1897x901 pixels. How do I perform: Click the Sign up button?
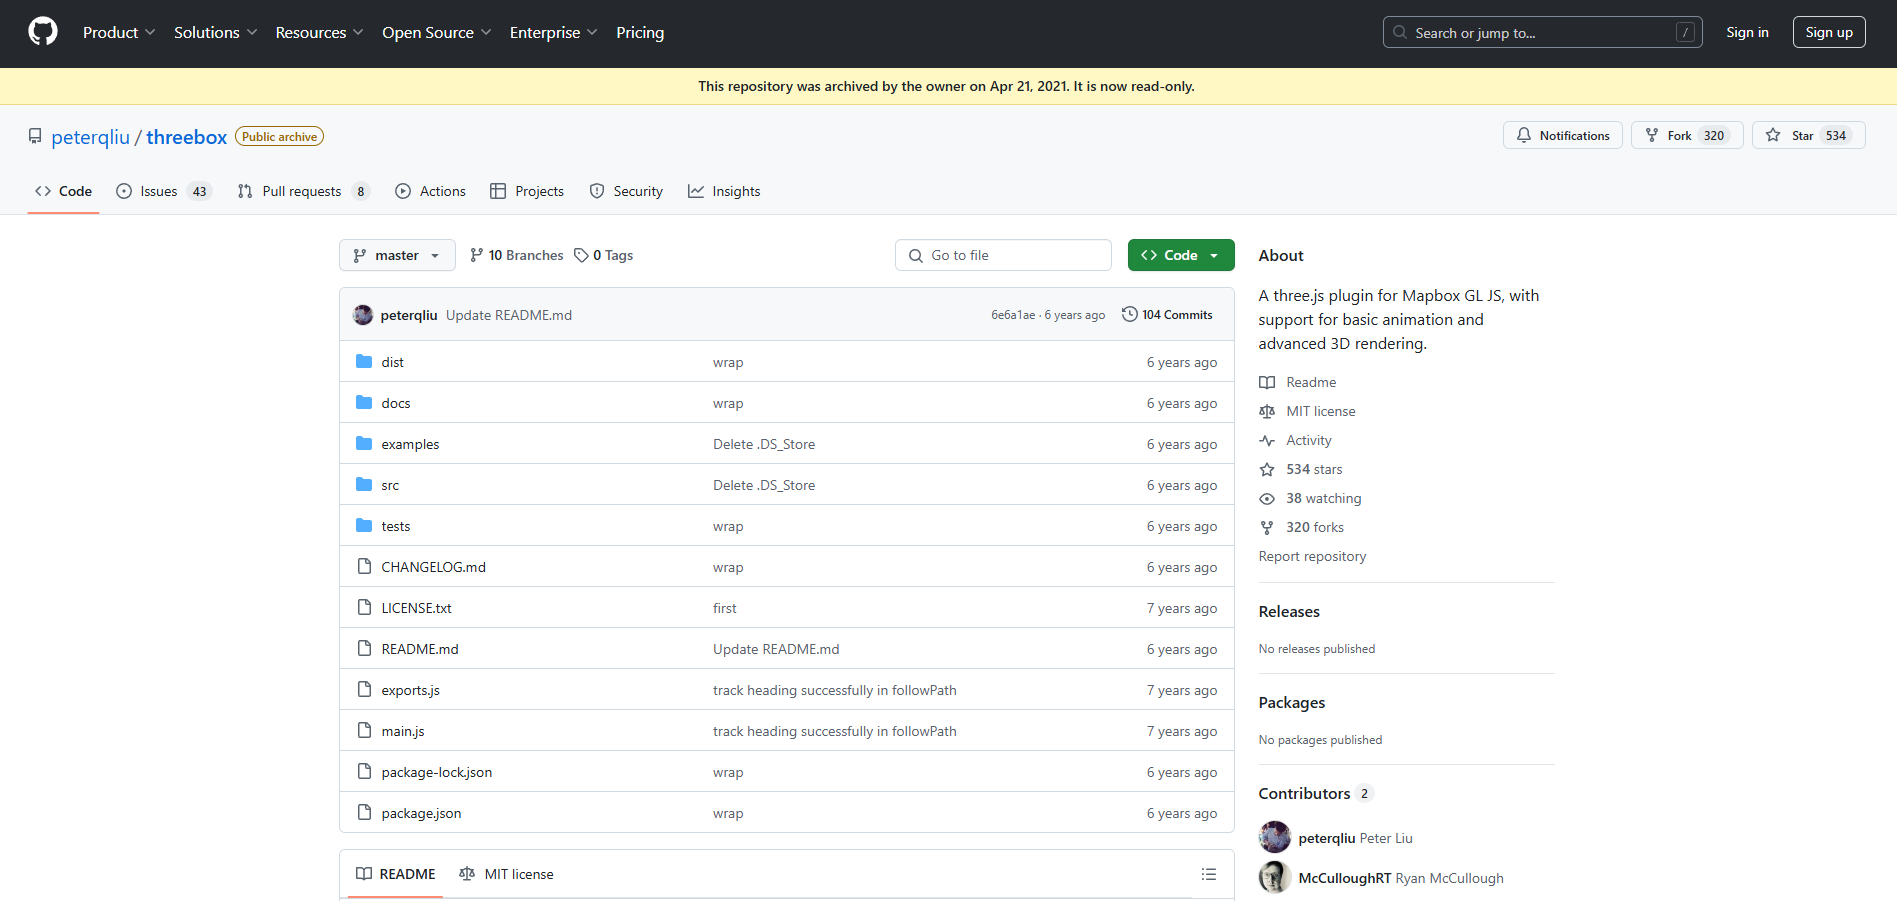tap(1828, 32)
